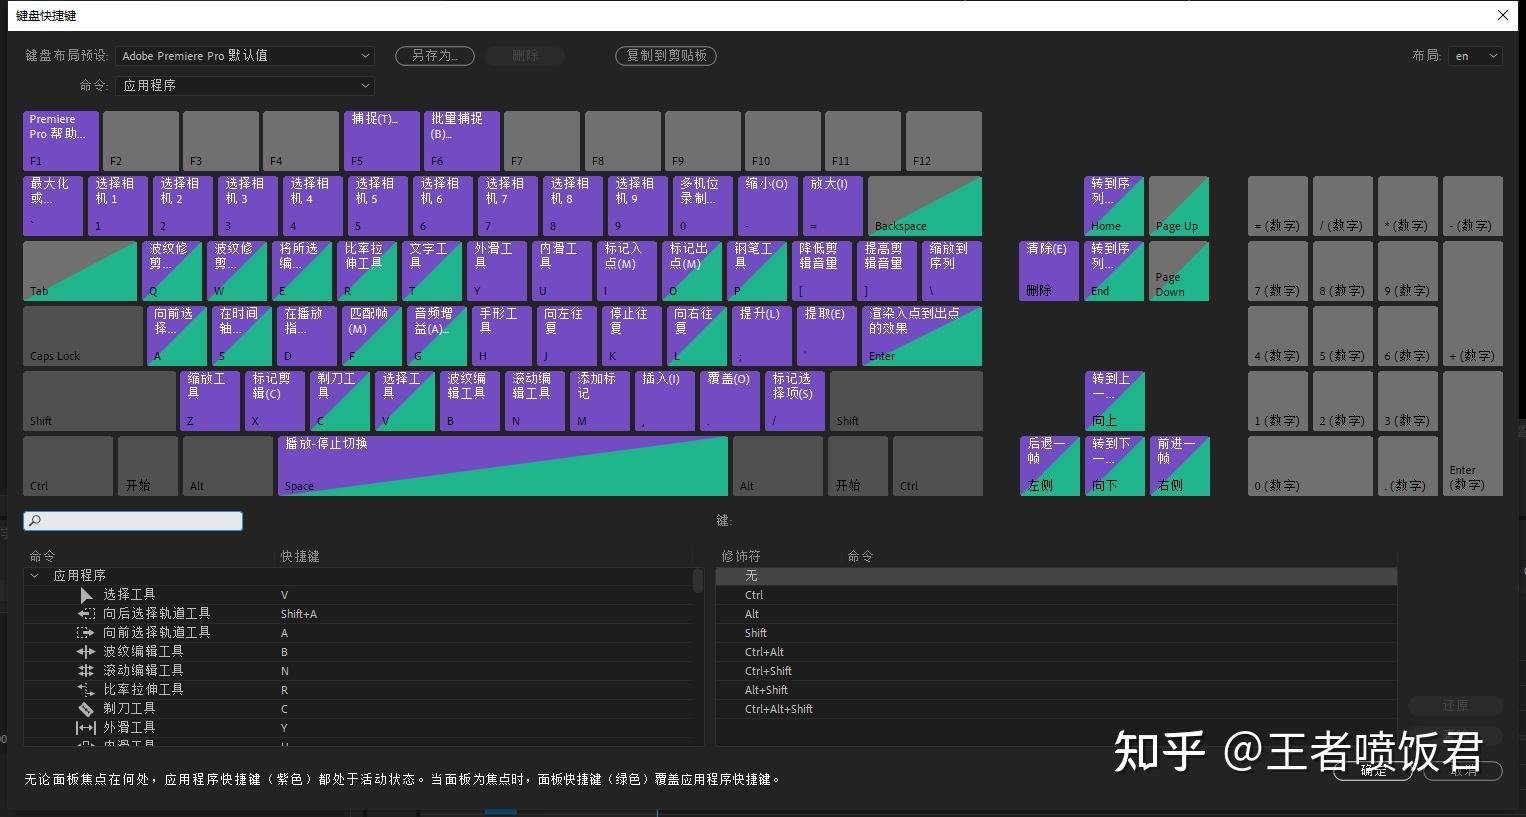This screenshot has width=1526, height=817.
Task: Click the M key labeled 添加标记
Action: point(600,401)
